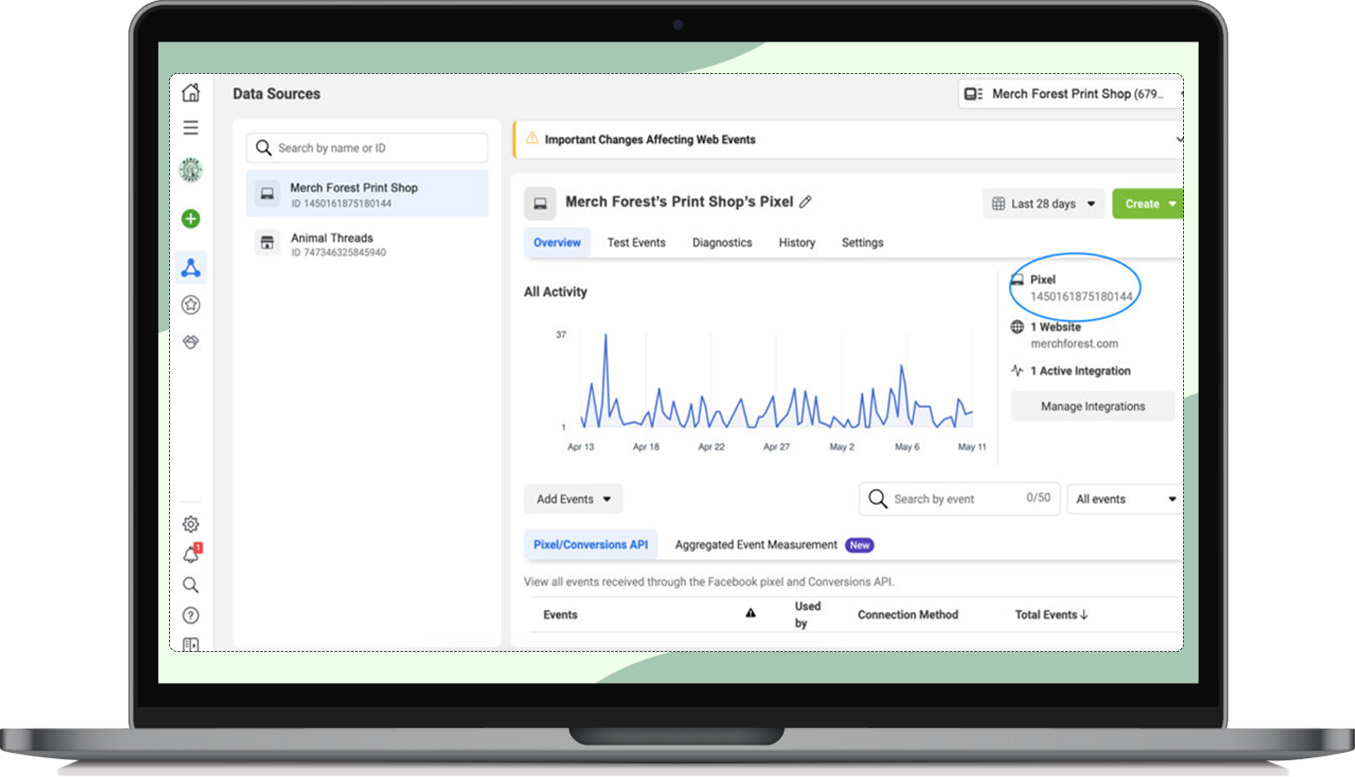1355x777 pixels.
Task: Open the Home icon in sidebar
Action: (x=191, y=93)
